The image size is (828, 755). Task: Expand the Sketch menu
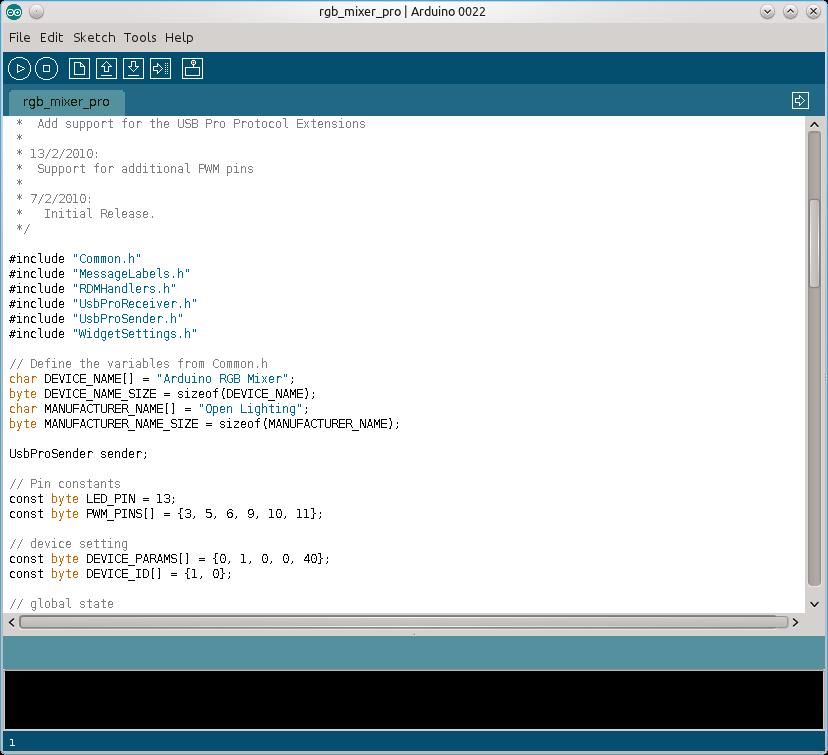(x=94, y=37)
